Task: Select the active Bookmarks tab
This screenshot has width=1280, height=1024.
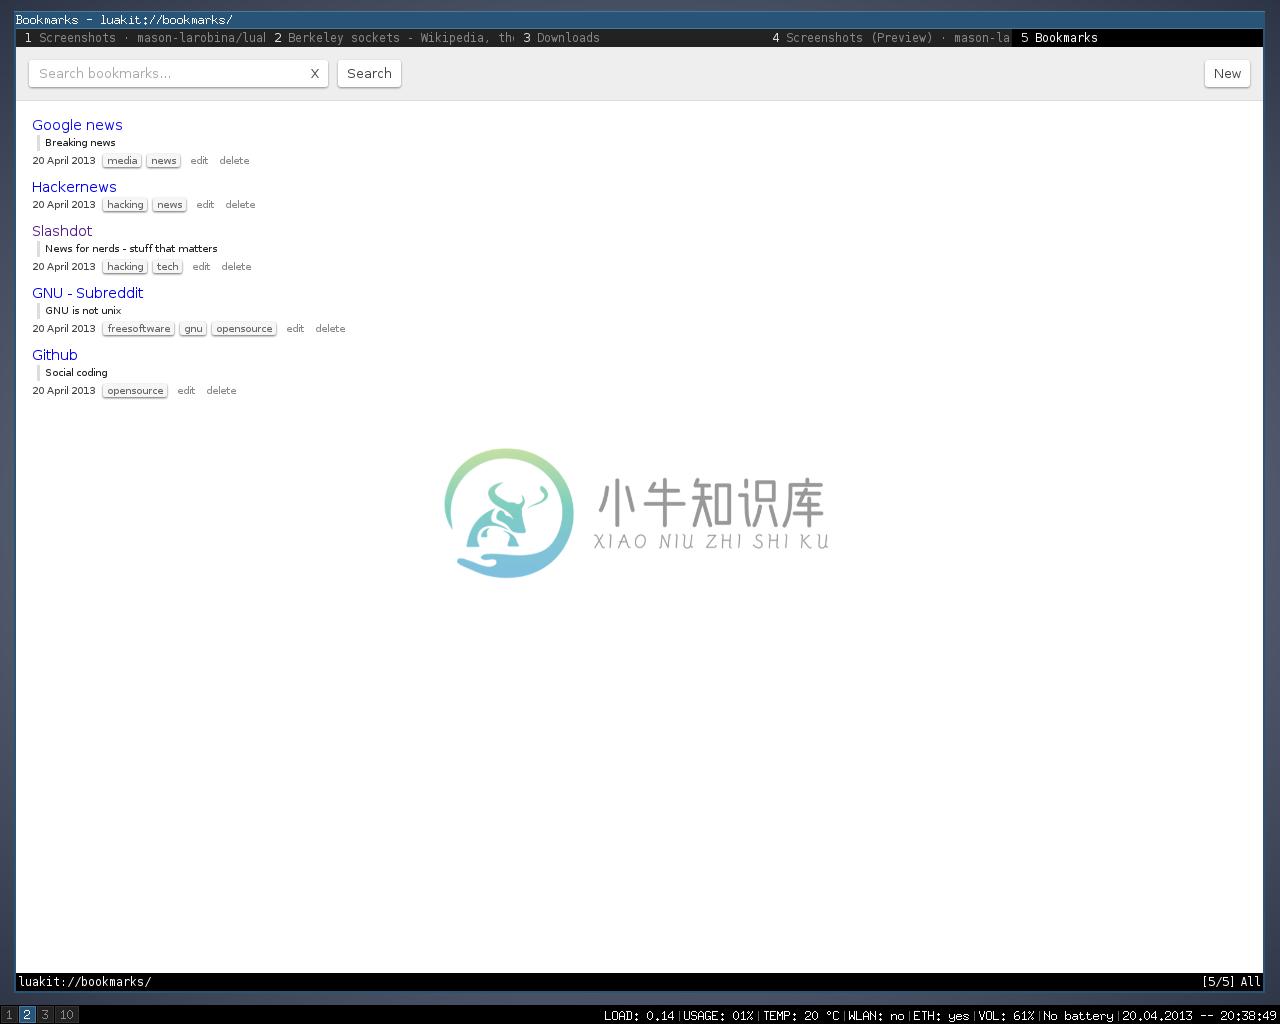Action: (1138, 38)
